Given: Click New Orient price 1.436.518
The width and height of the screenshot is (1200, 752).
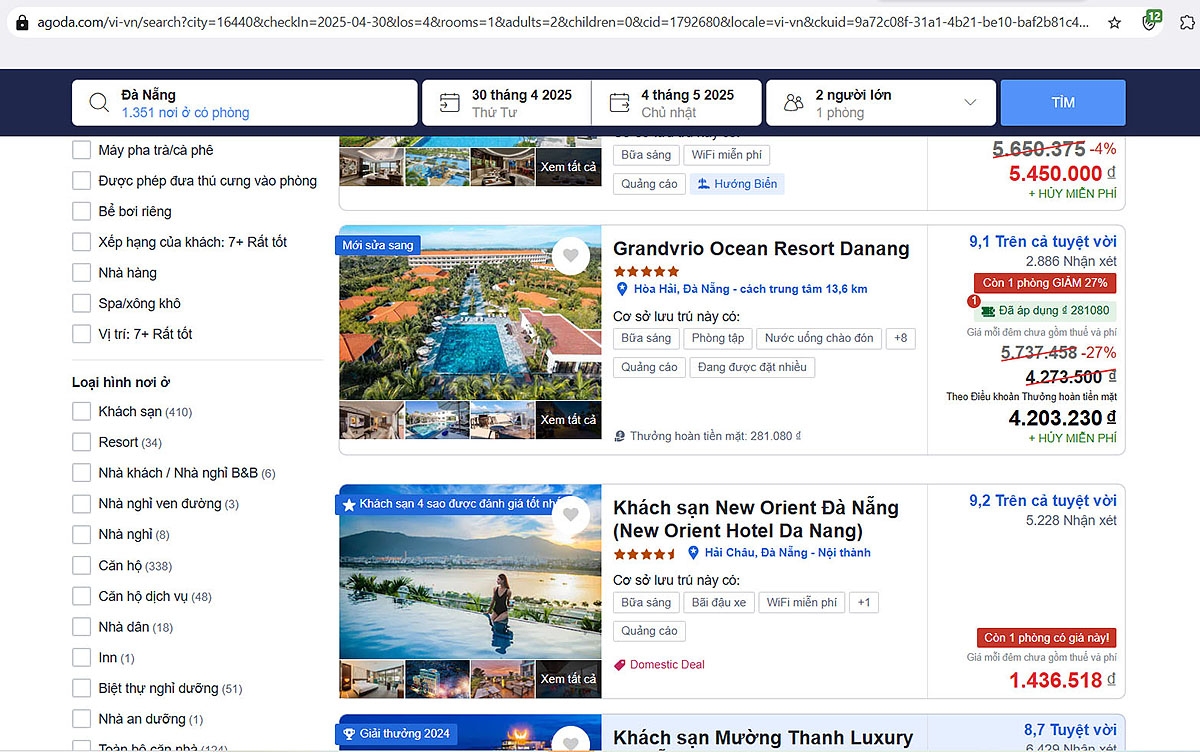Looking at the screenshot, I should click(x=1062, y=680).
